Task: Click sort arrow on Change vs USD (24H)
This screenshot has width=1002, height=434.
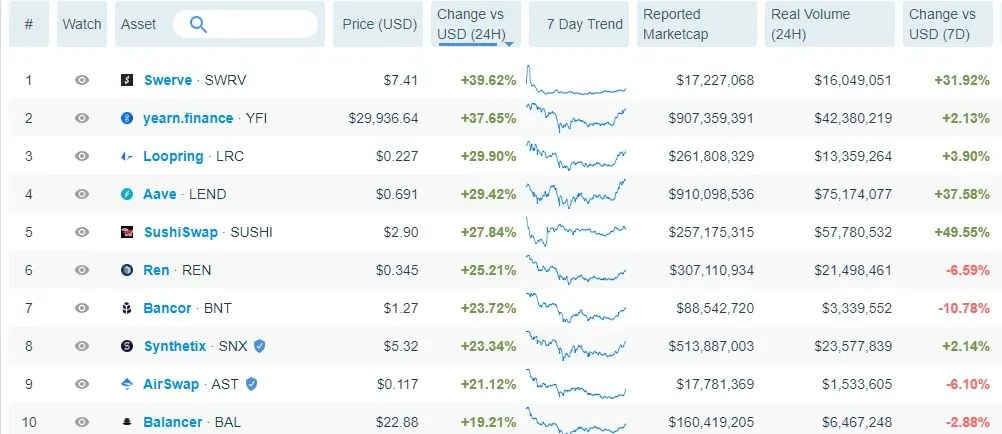Action: 509,44
